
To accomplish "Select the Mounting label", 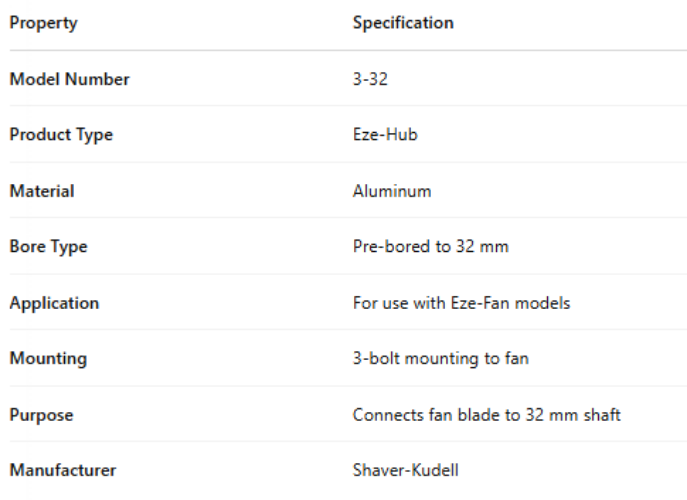I will tap(48, 358).
